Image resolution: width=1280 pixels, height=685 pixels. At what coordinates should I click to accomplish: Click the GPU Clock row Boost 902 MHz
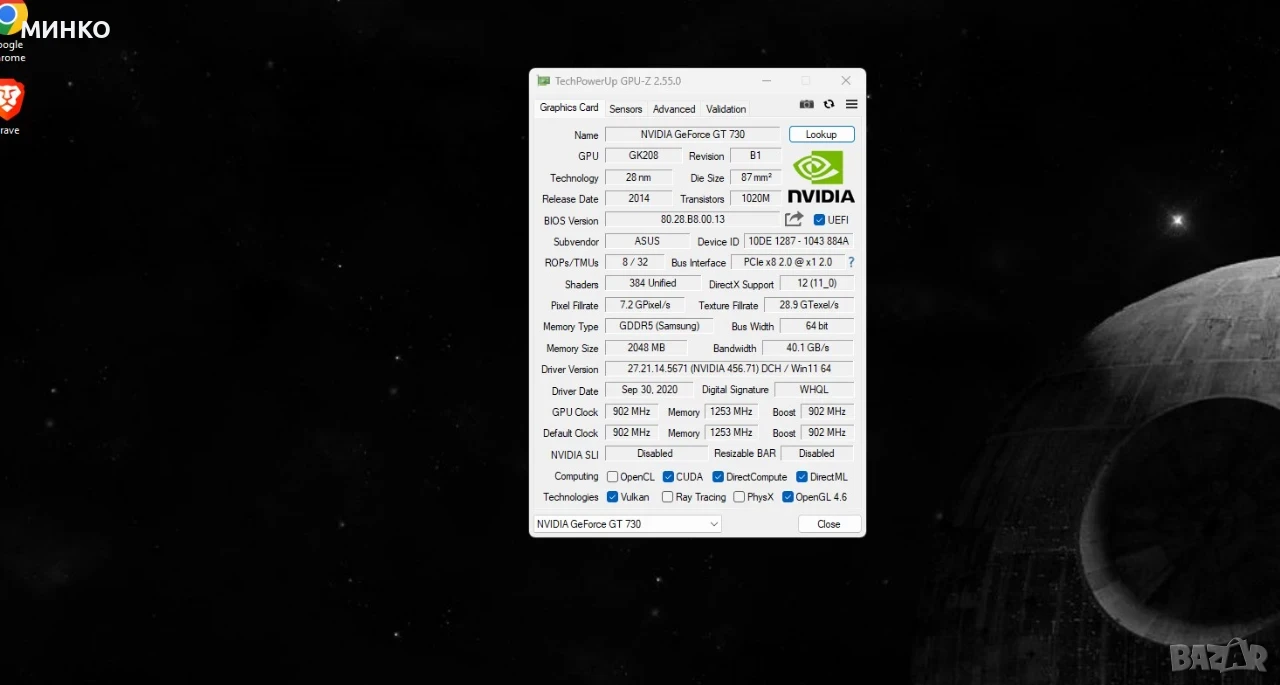click(827, 411)
